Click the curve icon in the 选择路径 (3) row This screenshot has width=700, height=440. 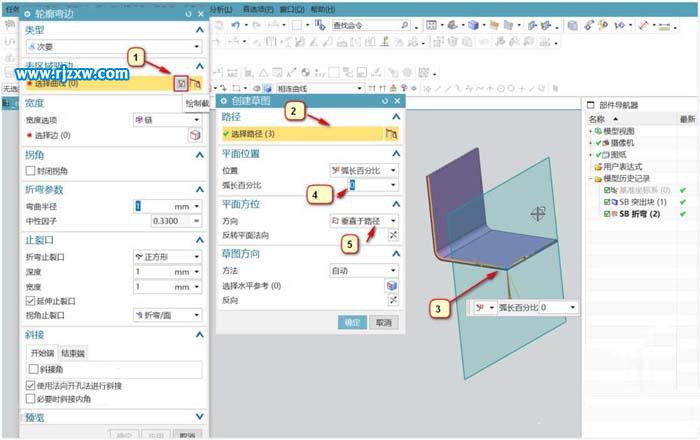click(392, 133)
